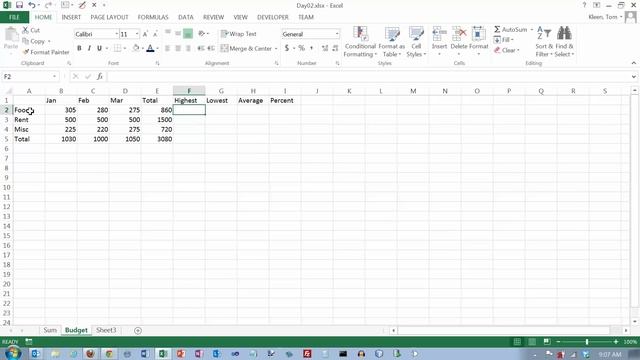This screenshot has height=360, width=640.
Task: Click the Delete cells icon
Action: click(459, 34)
